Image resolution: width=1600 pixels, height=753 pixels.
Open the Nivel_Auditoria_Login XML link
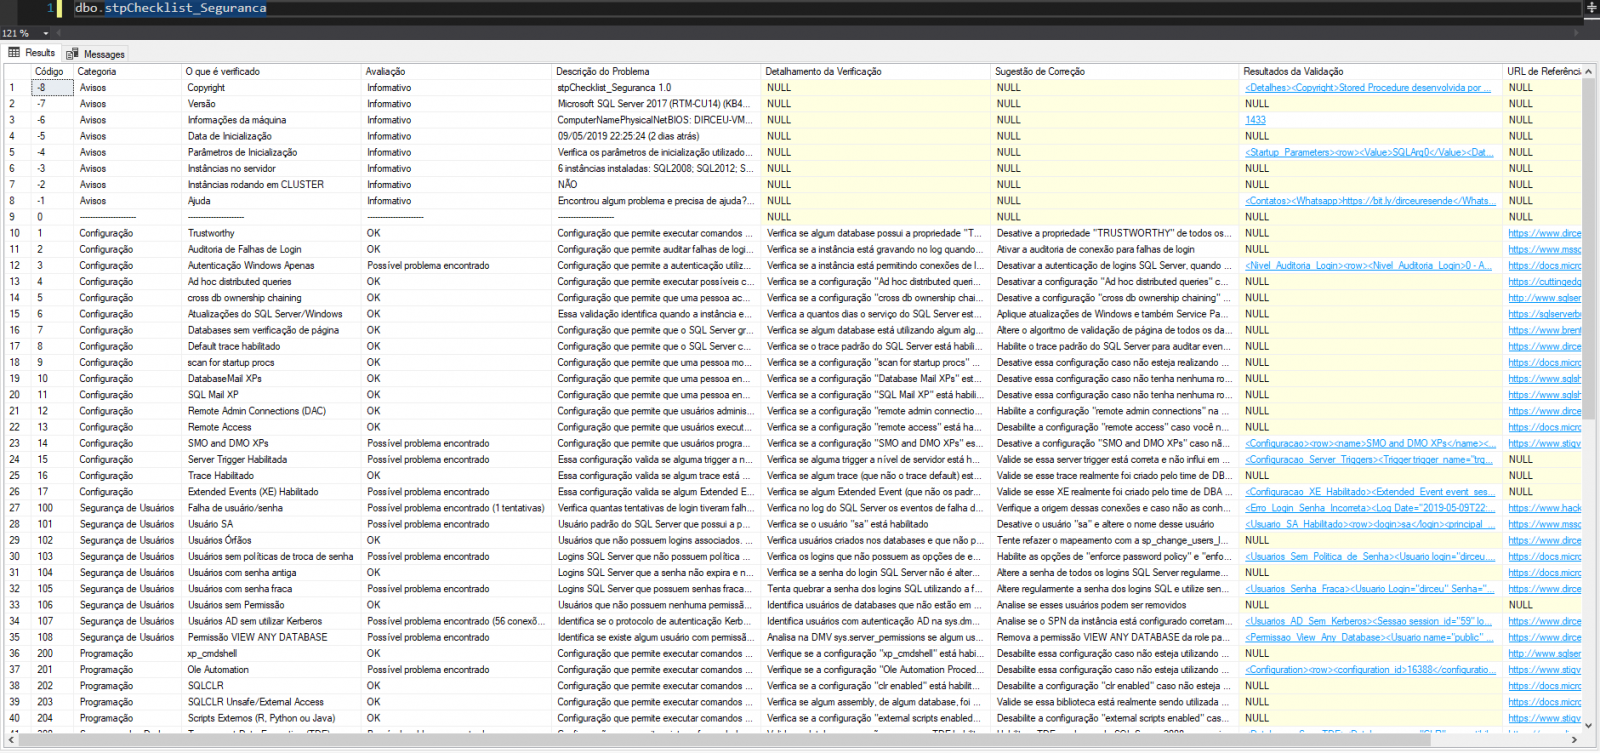tap(1368, 266)
